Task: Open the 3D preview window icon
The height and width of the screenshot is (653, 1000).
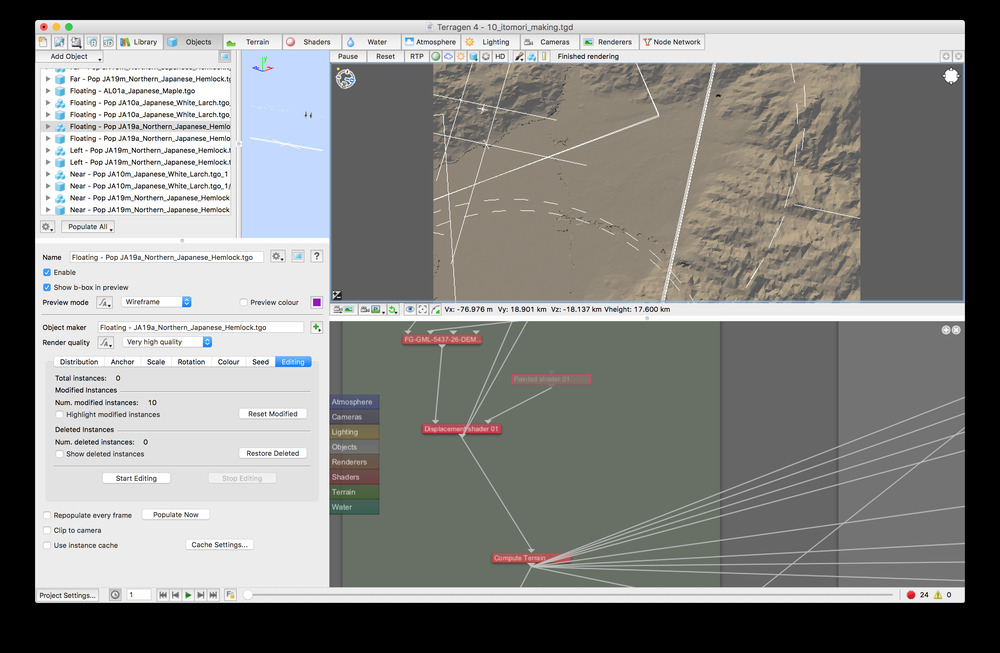Action: click(x=108, y=42)
